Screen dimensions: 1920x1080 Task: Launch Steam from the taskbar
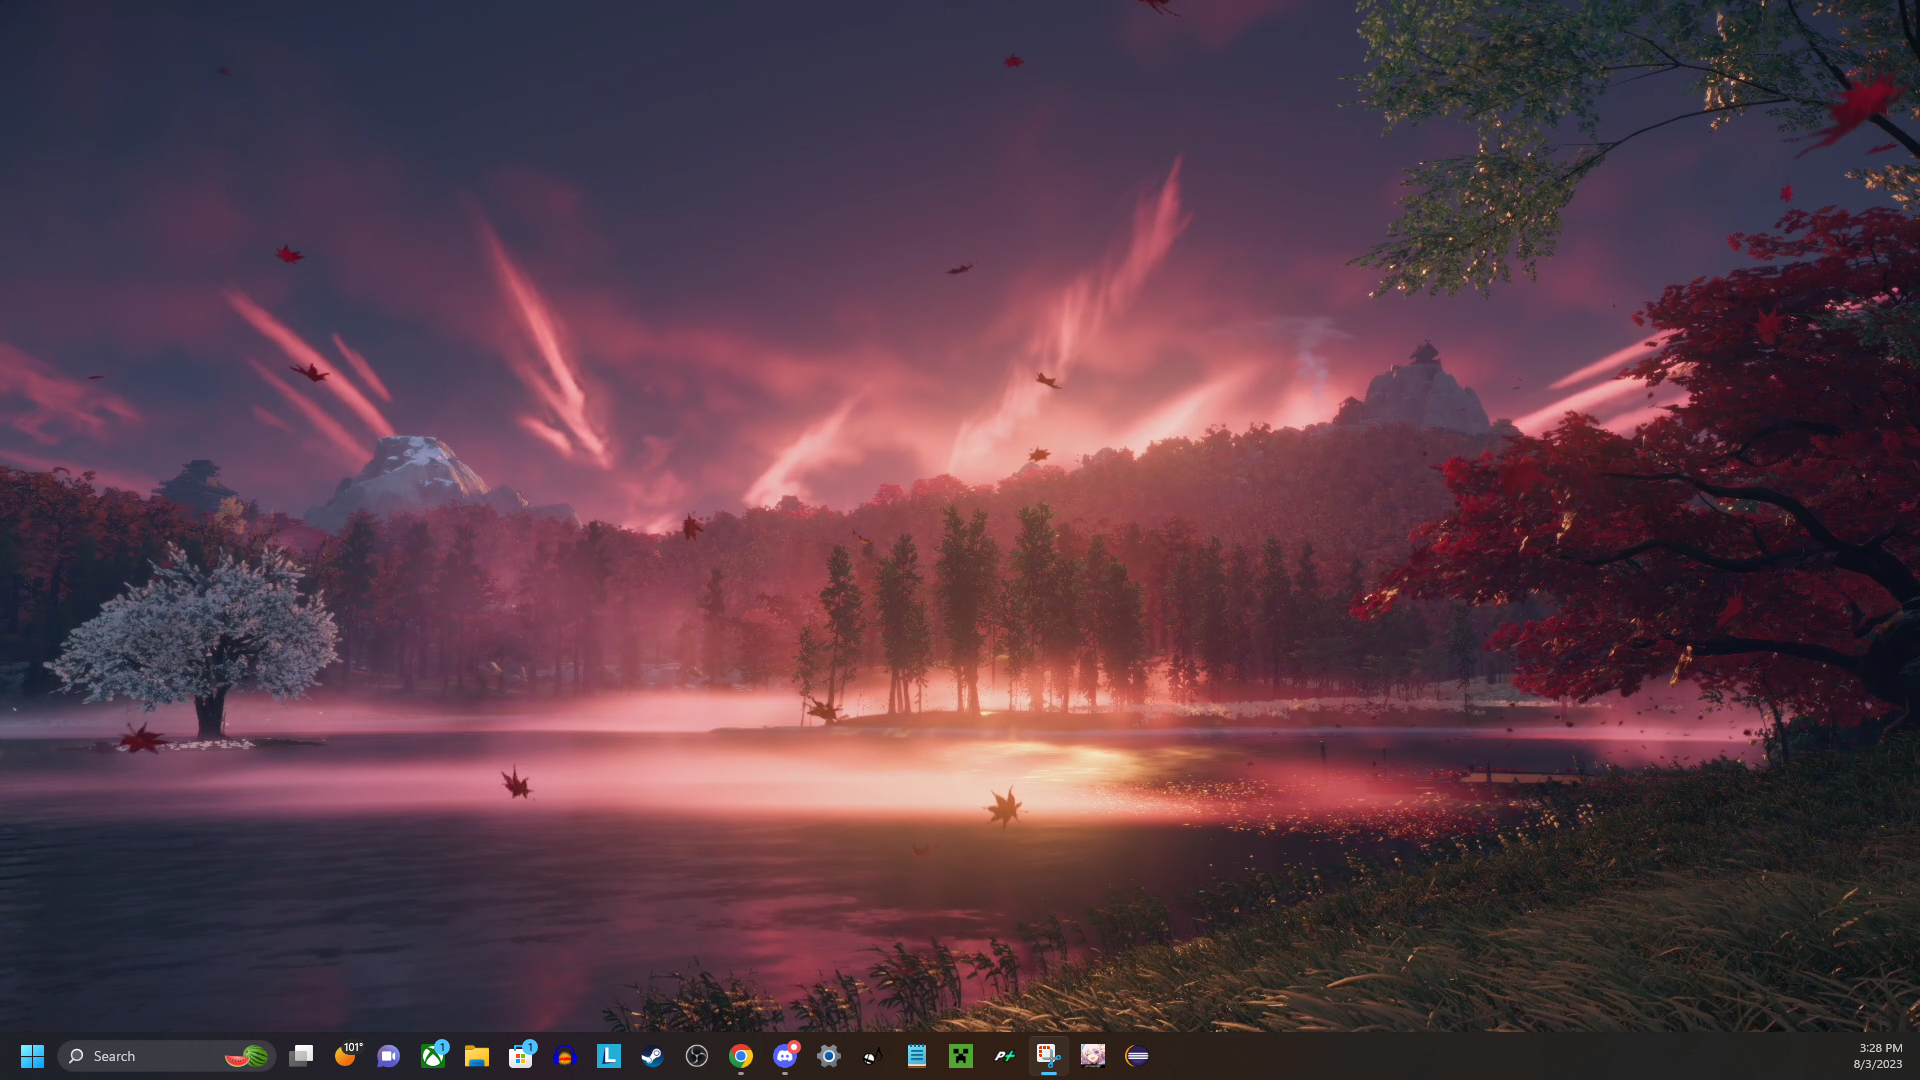point(653,1056)
